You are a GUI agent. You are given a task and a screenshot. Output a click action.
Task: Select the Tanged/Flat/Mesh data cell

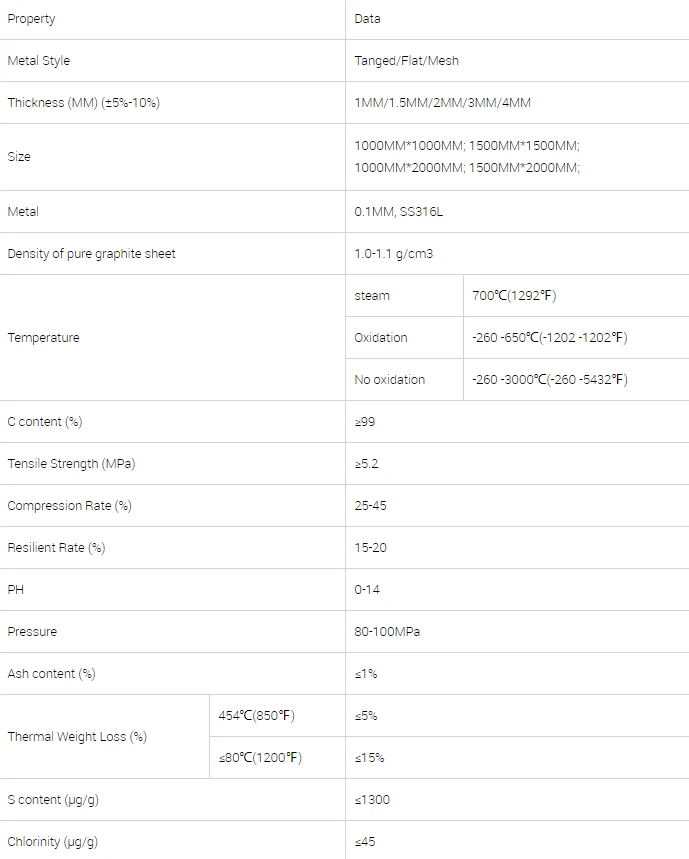(x=517, y=61)
